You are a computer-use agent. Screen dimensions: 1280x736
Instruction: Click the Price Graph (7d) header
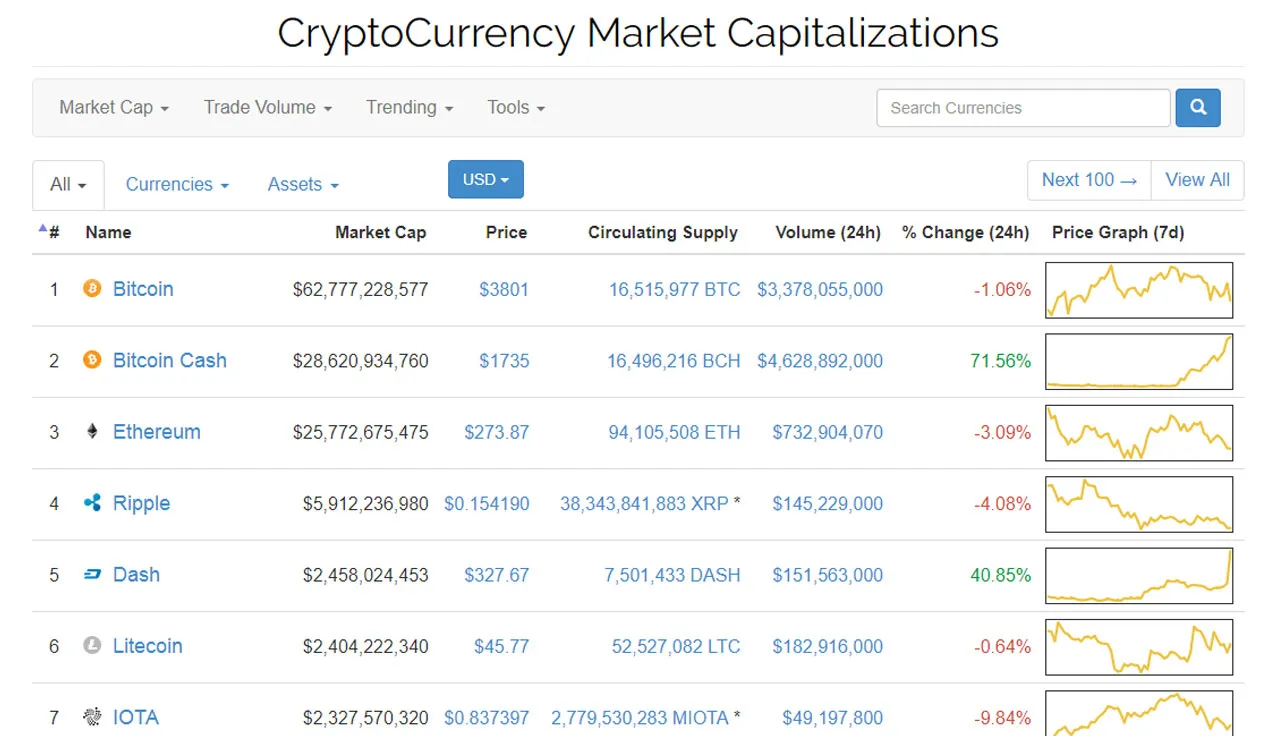[x=1118, y=232]
